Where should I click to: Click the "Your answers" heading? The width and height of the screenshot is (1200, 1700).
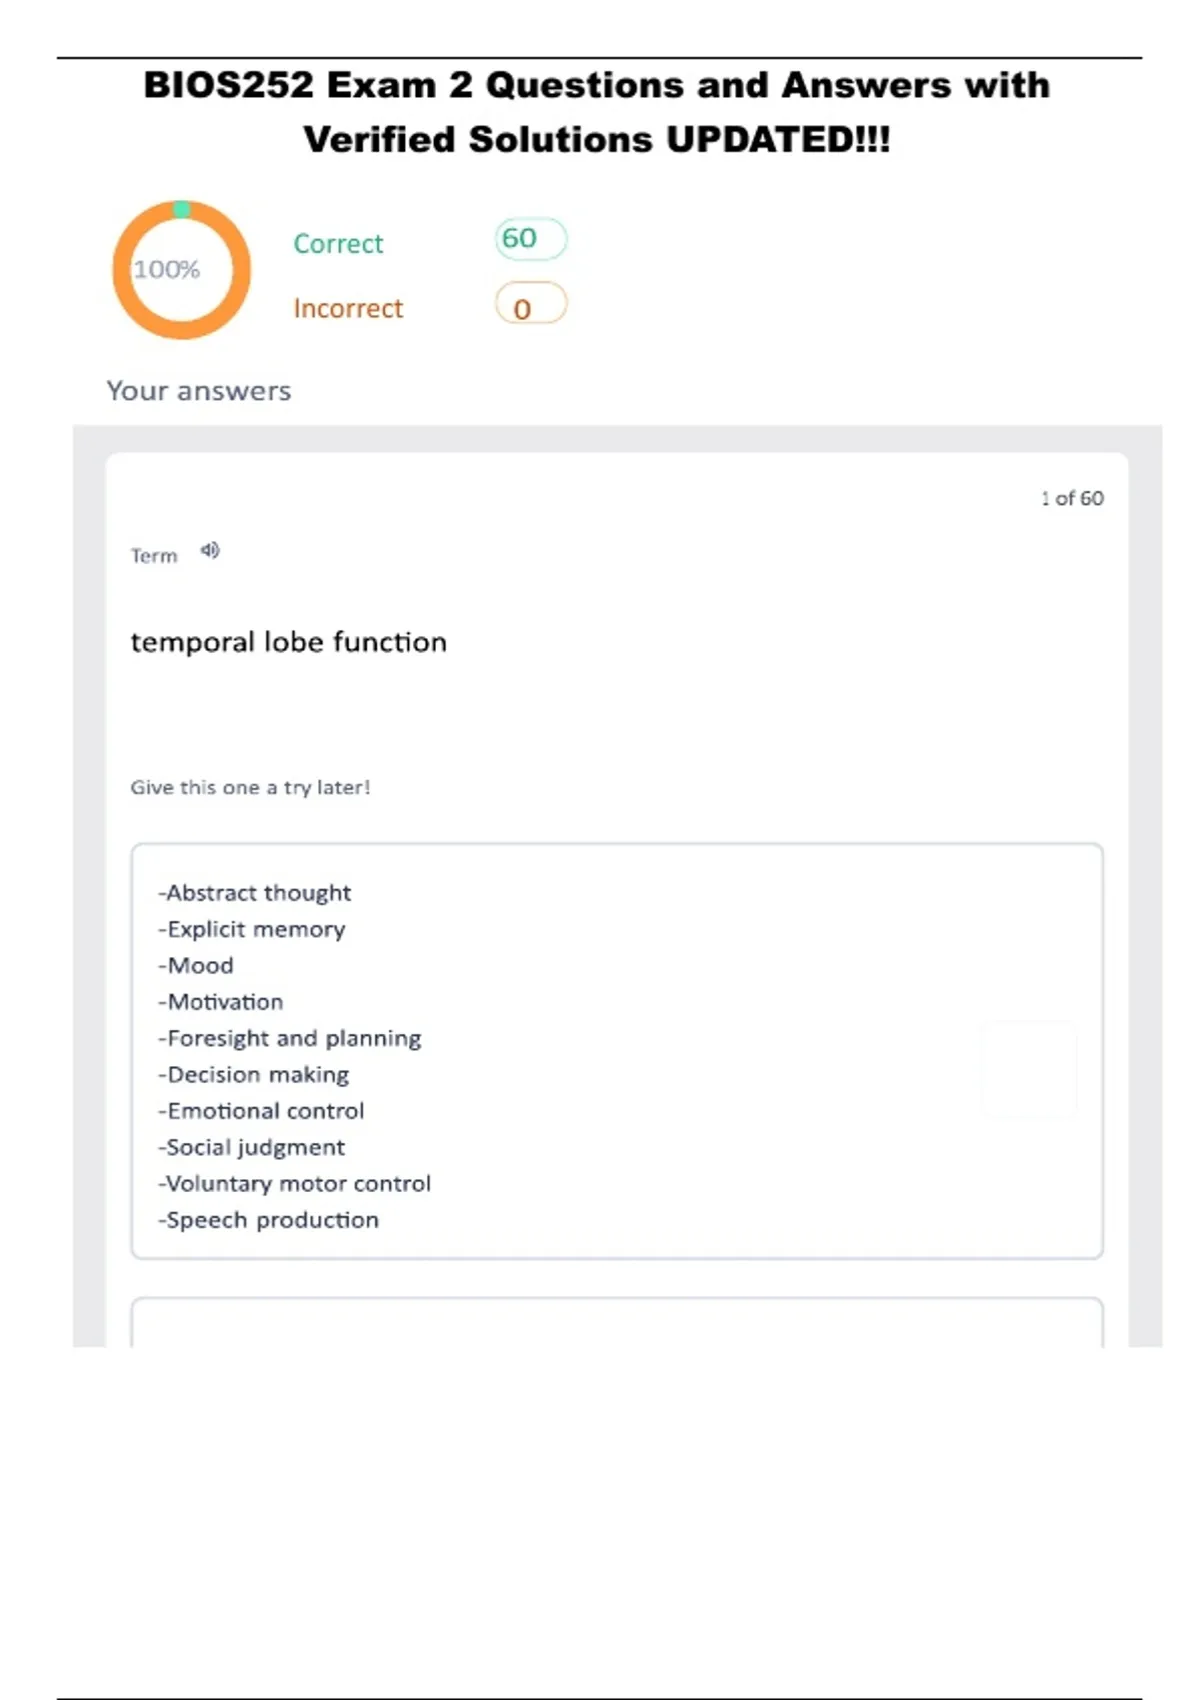coord(199,391)
